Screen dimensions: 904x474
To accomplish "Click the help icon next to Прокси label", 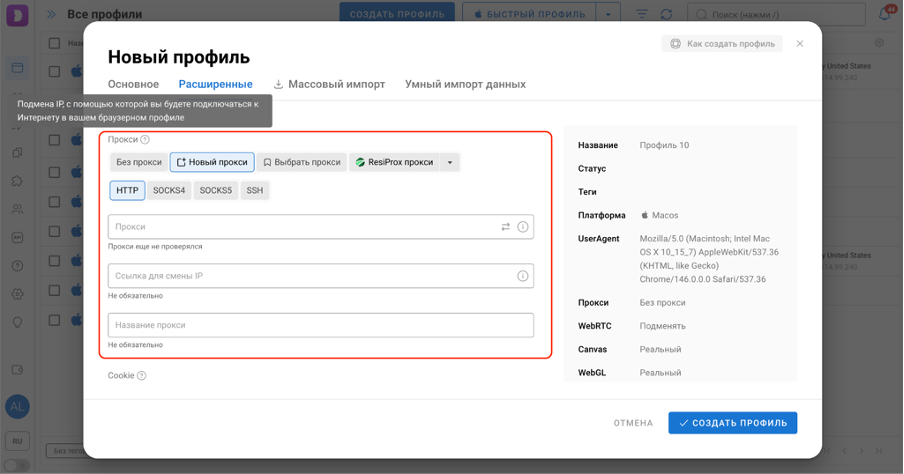I will pos(145,140).
